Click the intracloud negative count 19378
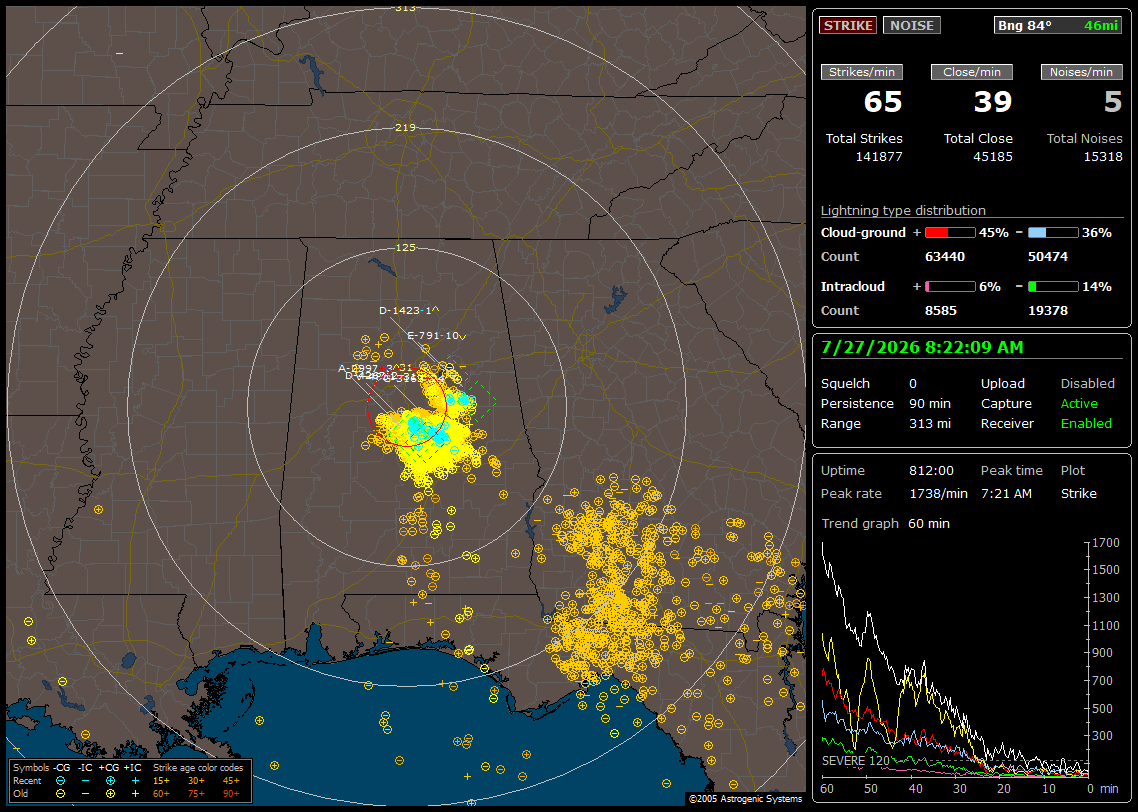The width and height of the screenshot is (1138, 812). [x=1048, y=311]
